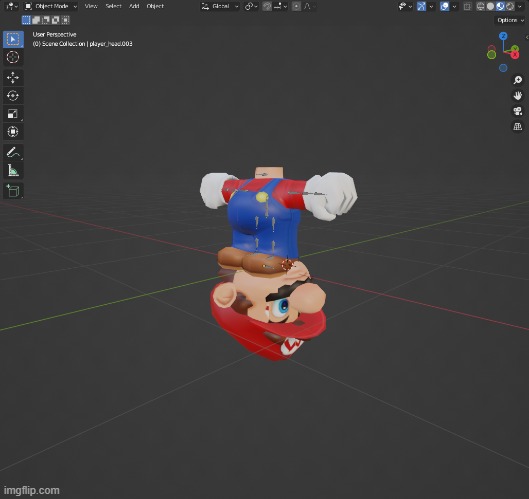This screenshot has width=529, height=499.
Task: Switch to solid viewport shading
Action: [490, 6]
